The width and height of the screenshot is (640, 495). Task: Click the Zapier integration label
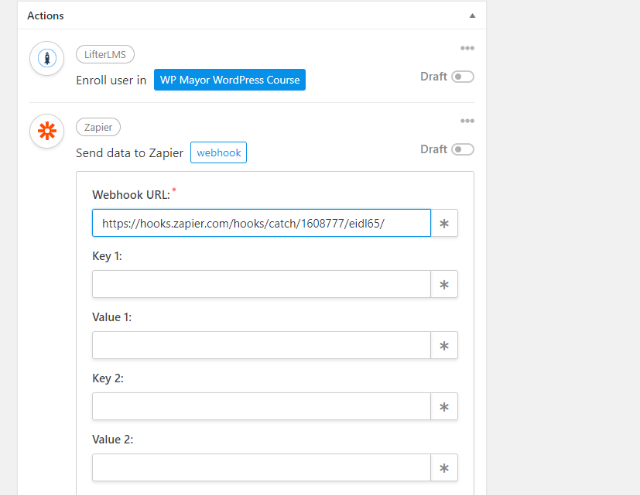pyautogui.click(x=98, y=127)
